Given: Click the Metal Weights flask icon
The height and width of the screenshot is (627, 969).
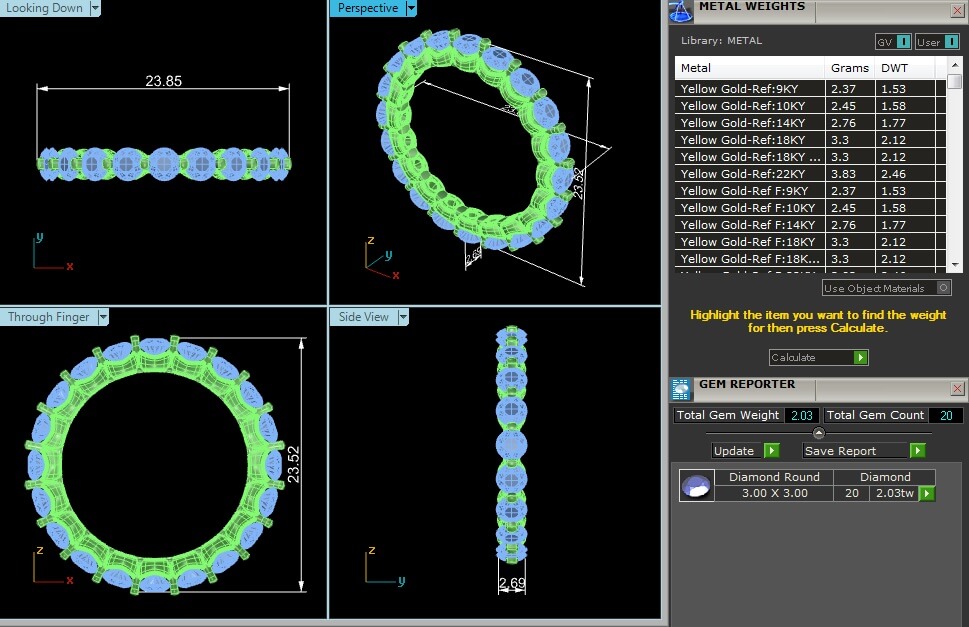Looking at the screenshot, I should click(680, 10).
